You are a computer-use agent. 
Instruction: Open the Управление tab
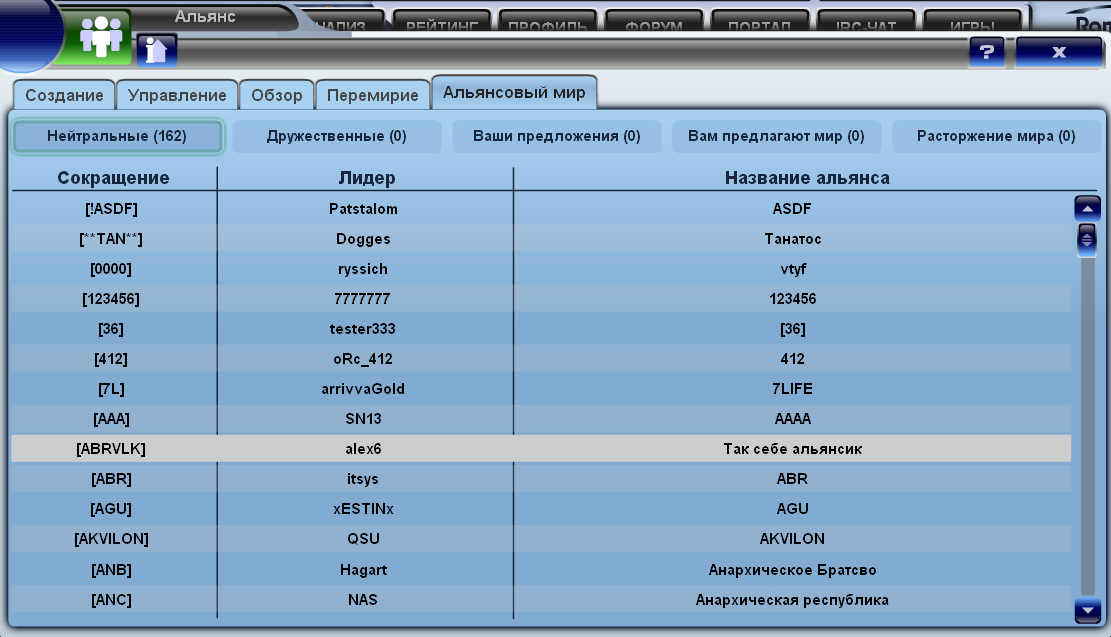[x=177, y=96]
